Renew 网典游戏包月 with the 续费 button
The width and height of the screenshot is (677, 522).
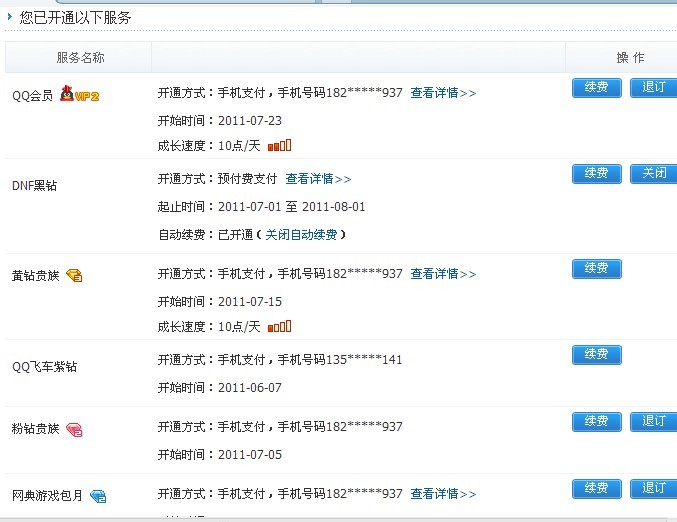pos(597,488)
